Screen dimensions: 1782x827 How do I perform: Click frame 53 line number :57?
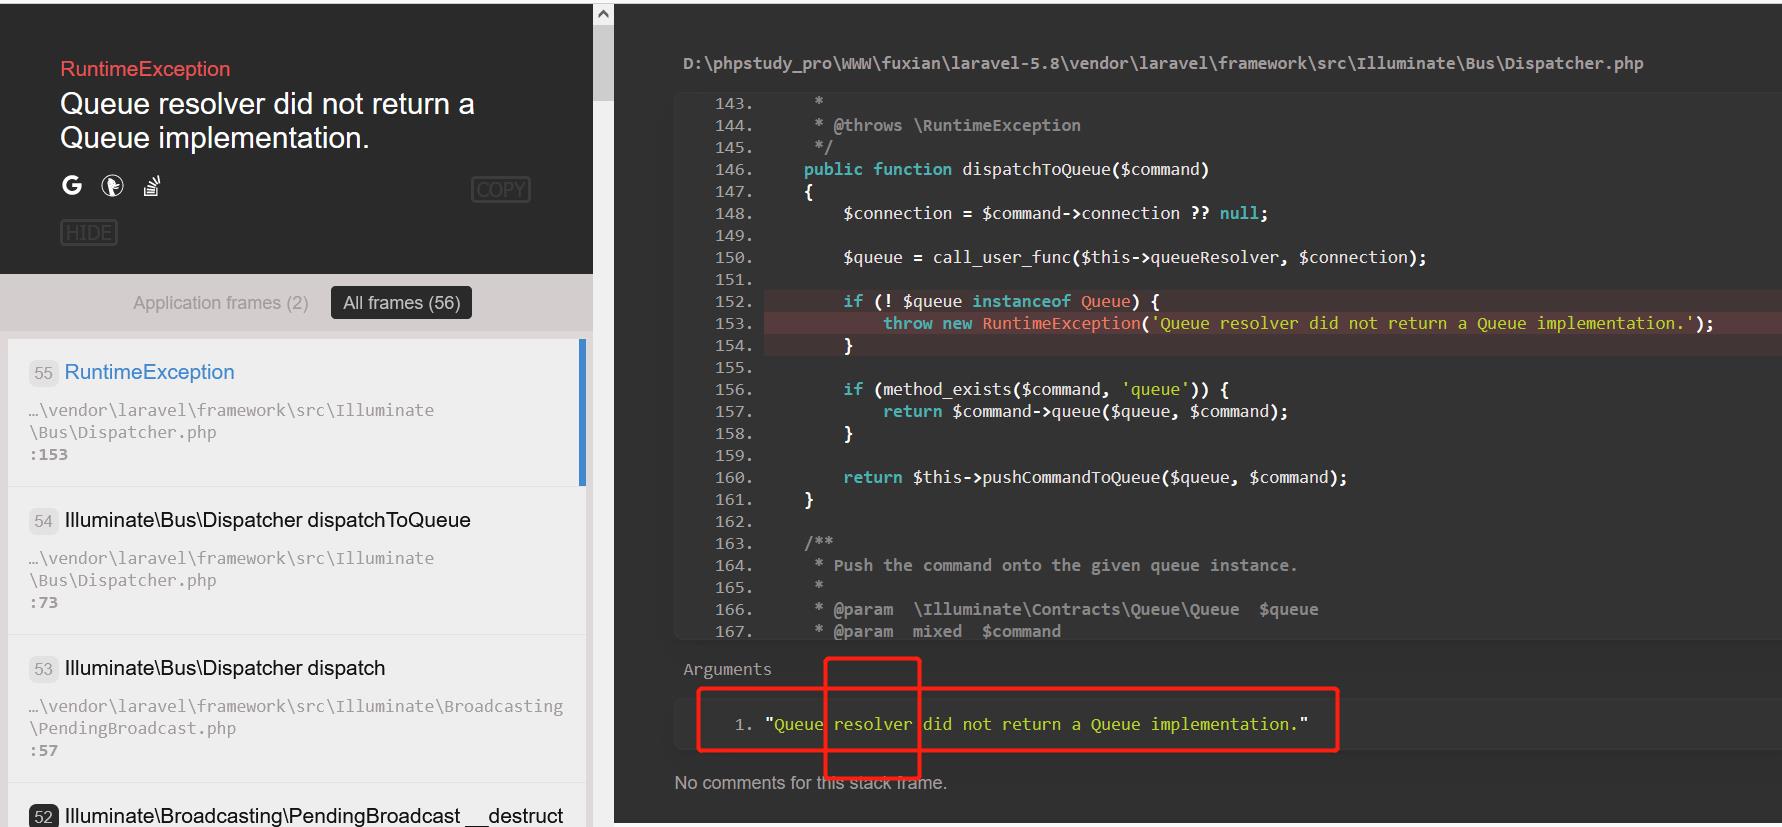tap(43, 750)
